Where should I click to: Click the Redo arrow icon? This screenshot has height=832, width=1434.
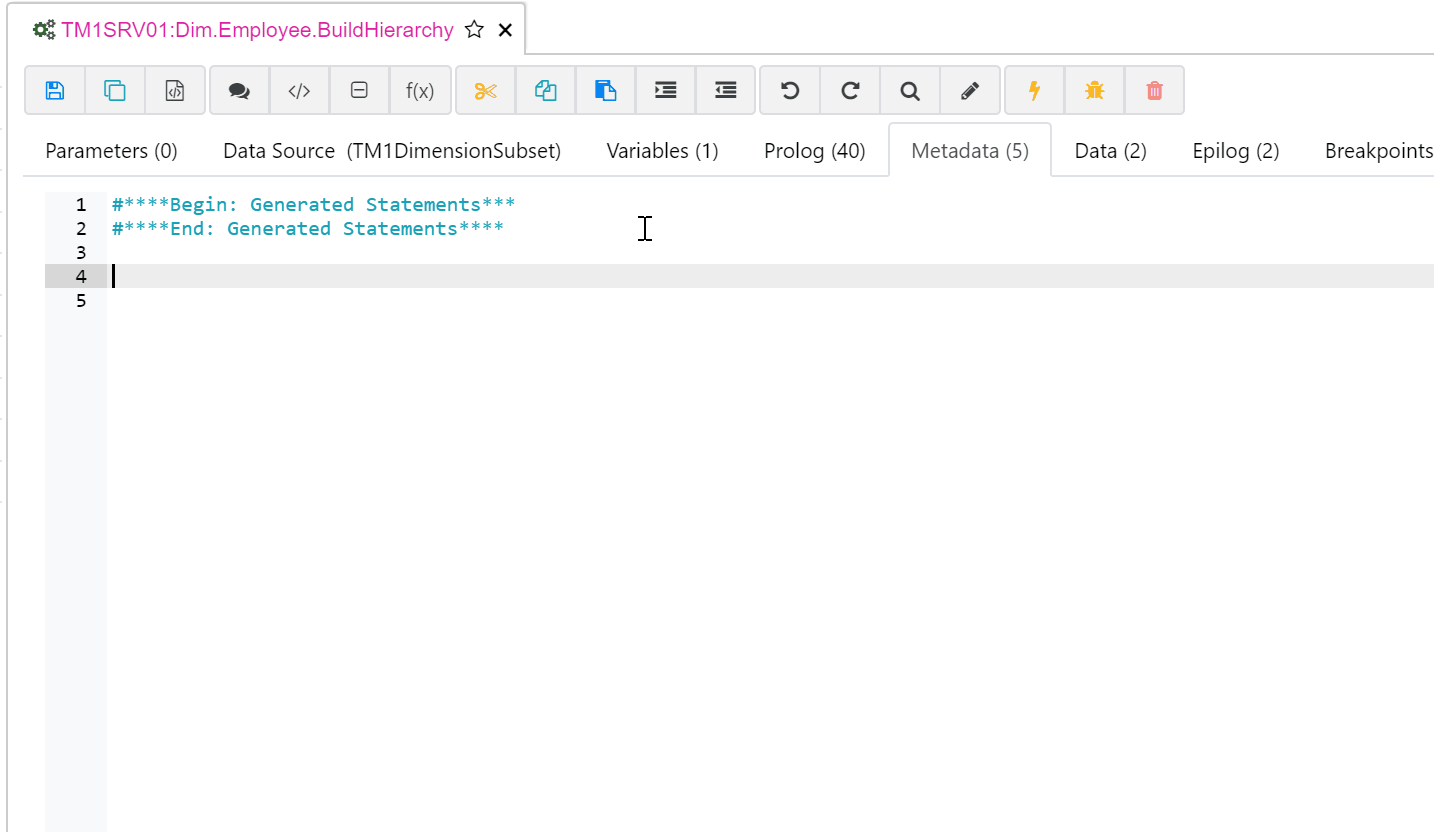coord(850,91)
